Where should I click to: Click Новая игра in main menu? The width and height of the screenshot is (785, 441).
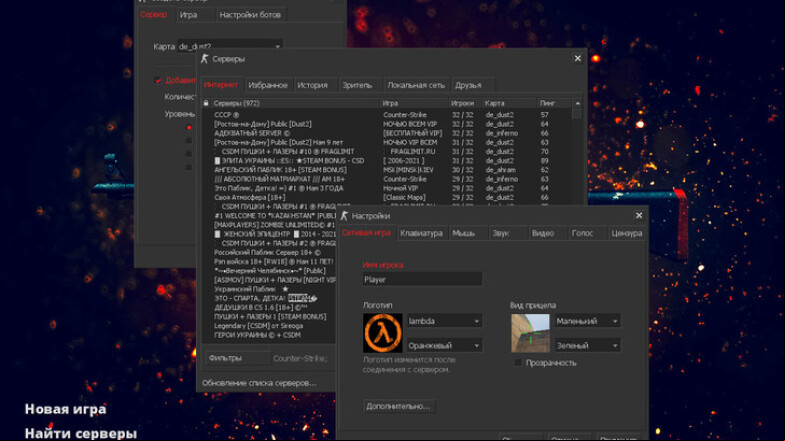coord(66,409)
